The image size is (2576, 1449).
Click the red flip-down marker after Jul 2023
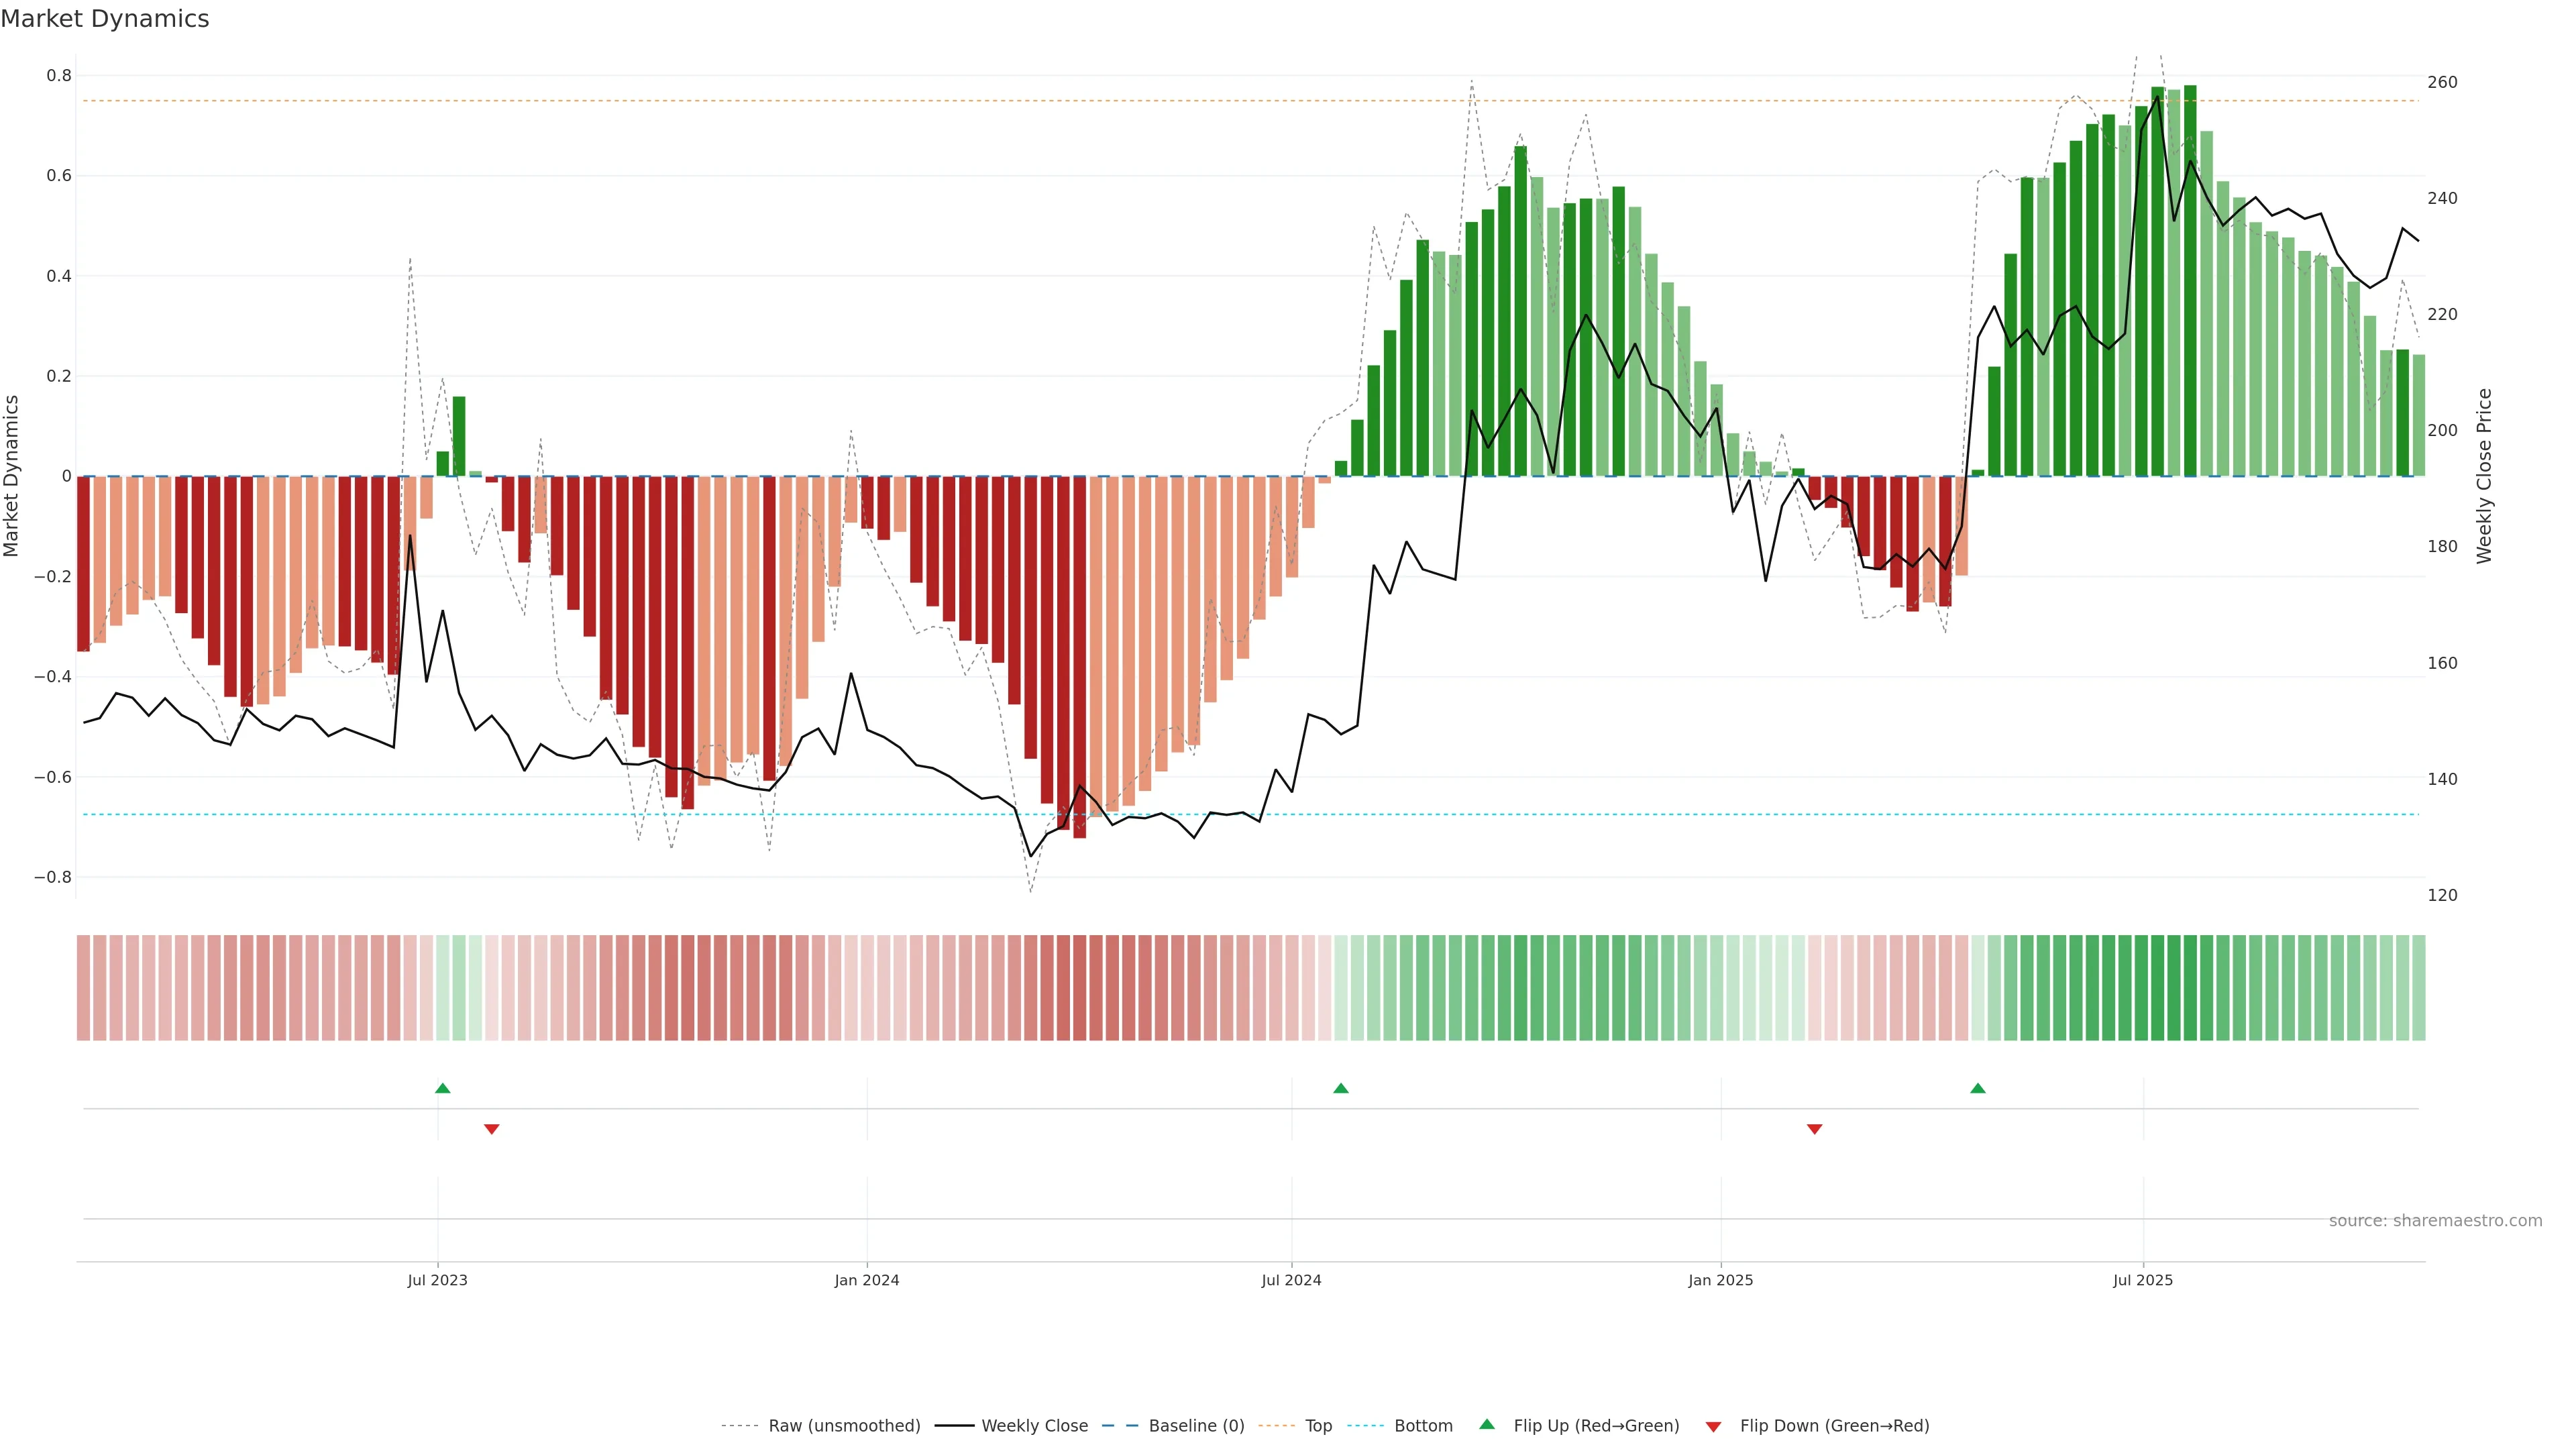pyautogui.click(x=491, y=1129)
